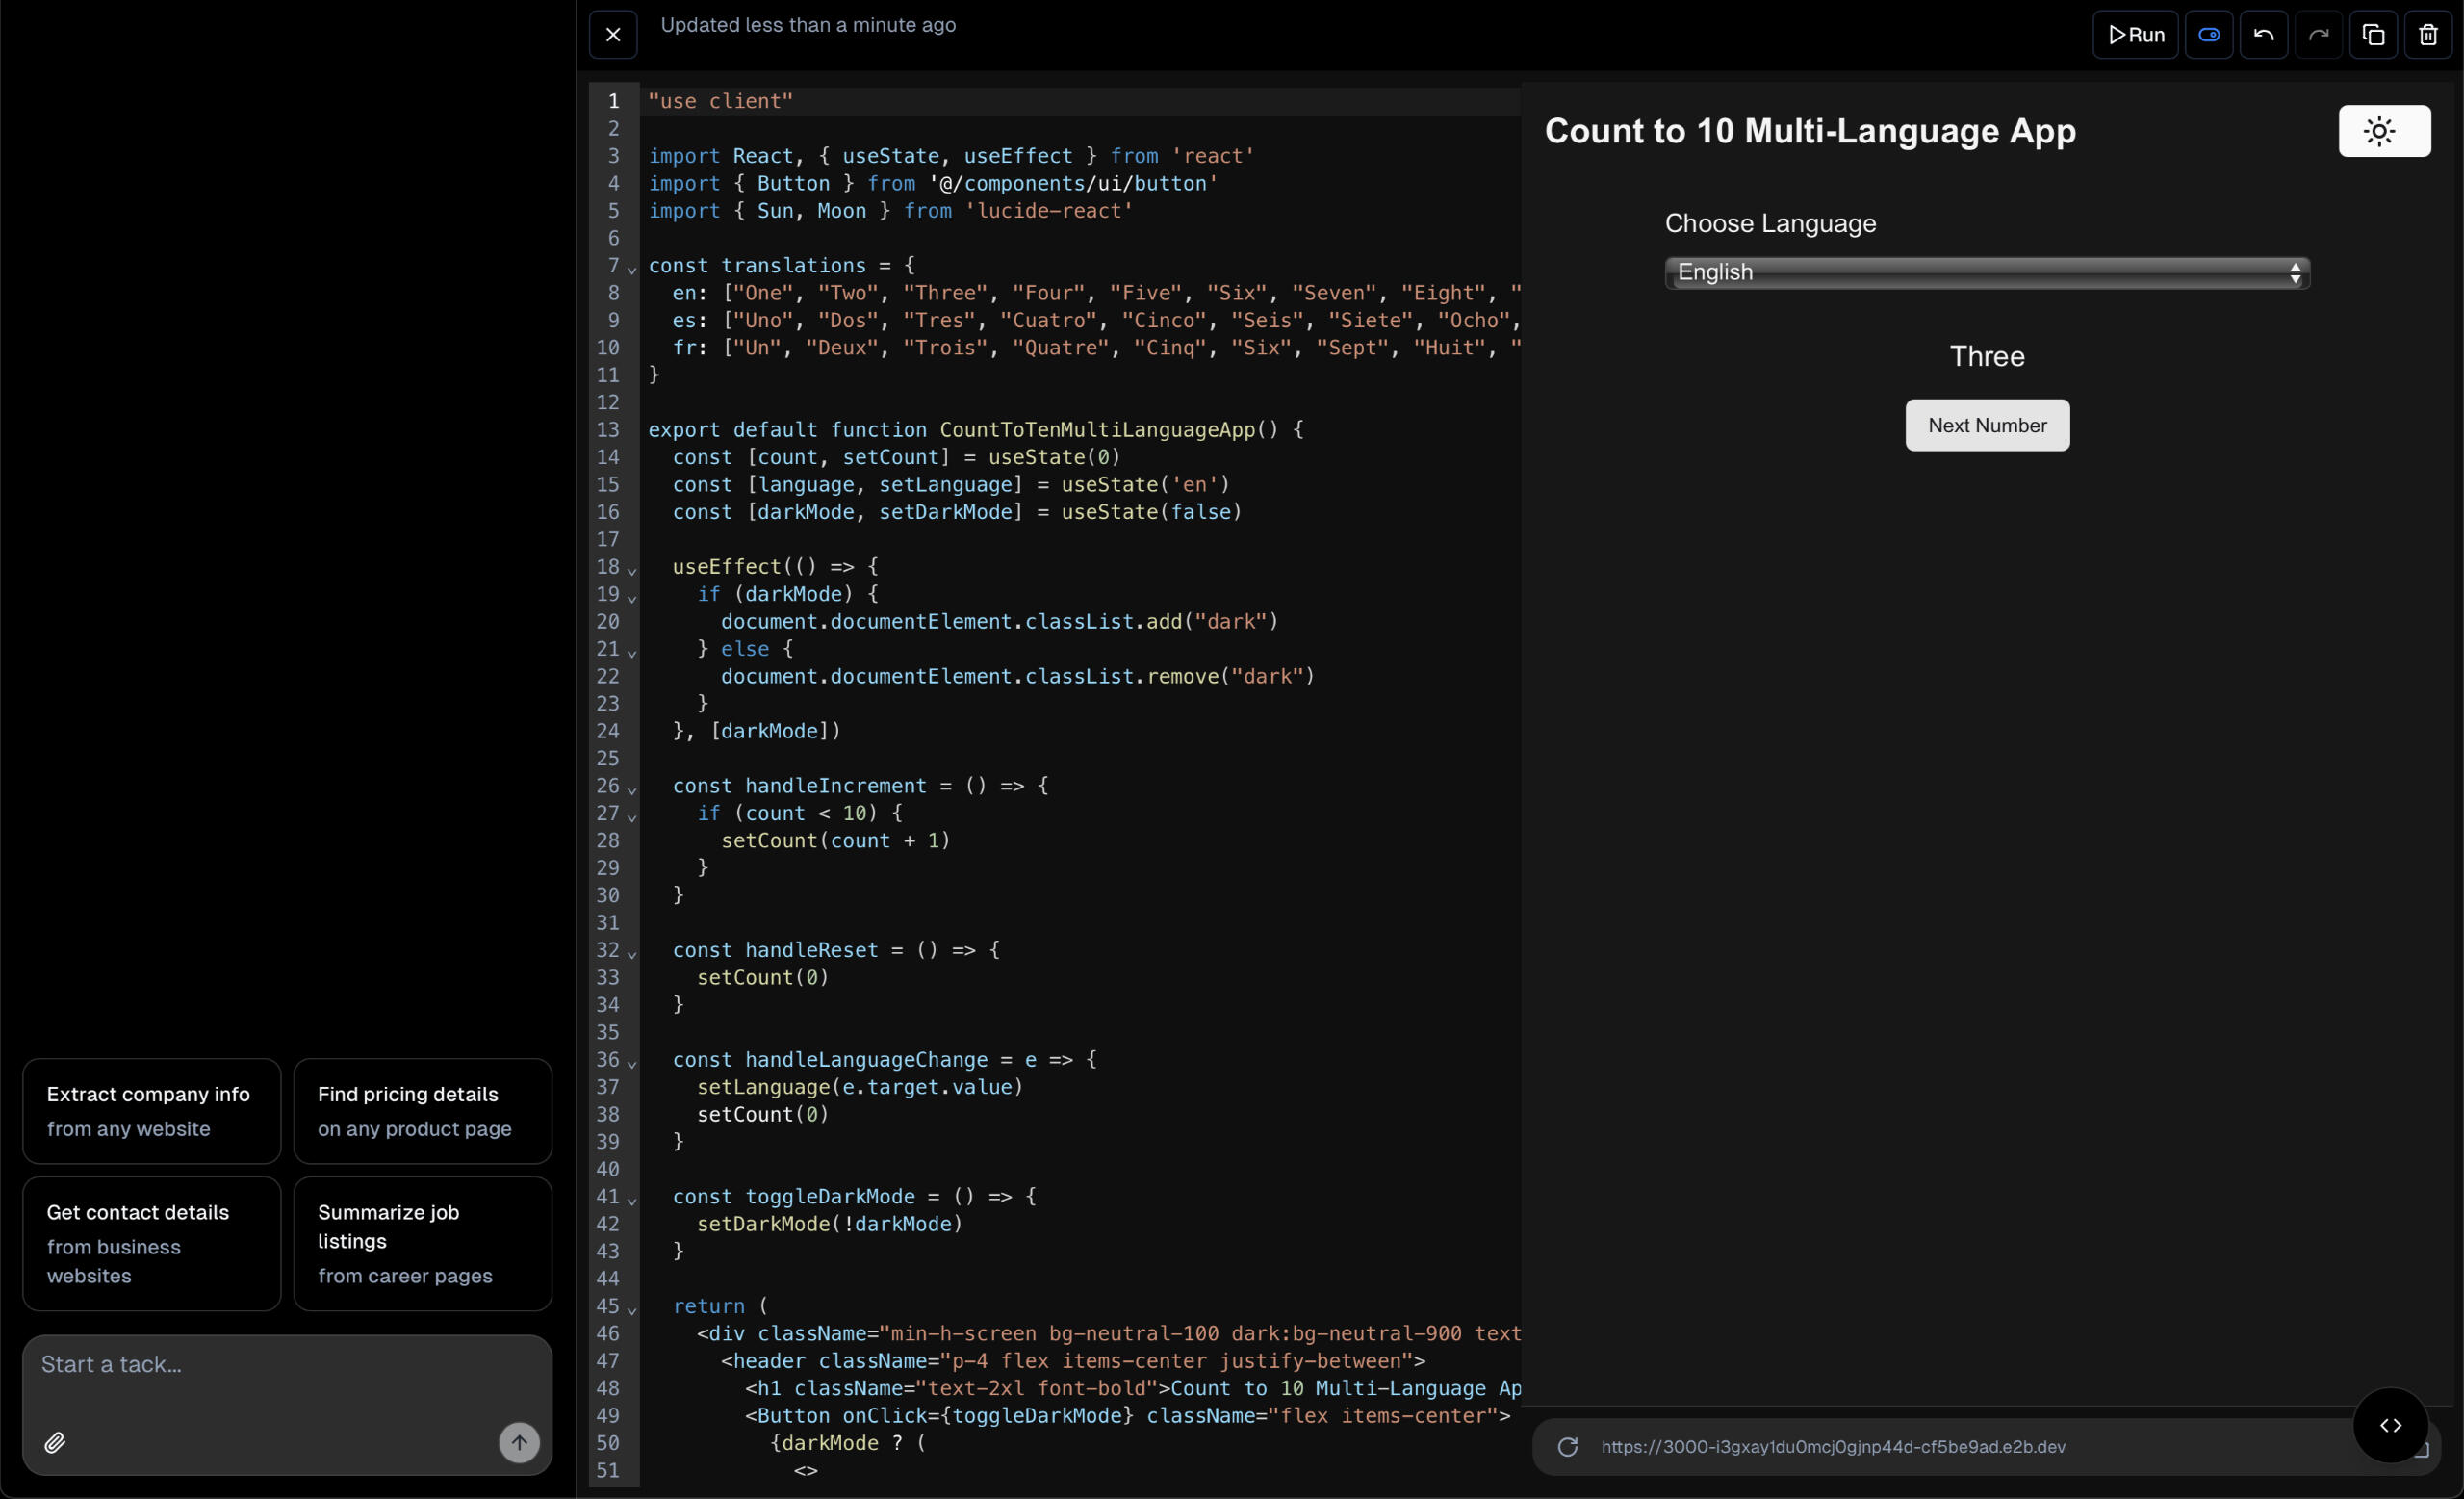This screenshot has height=1499, width=2464.
Task: Click the send arrow button
Action: coord(519,1442)
